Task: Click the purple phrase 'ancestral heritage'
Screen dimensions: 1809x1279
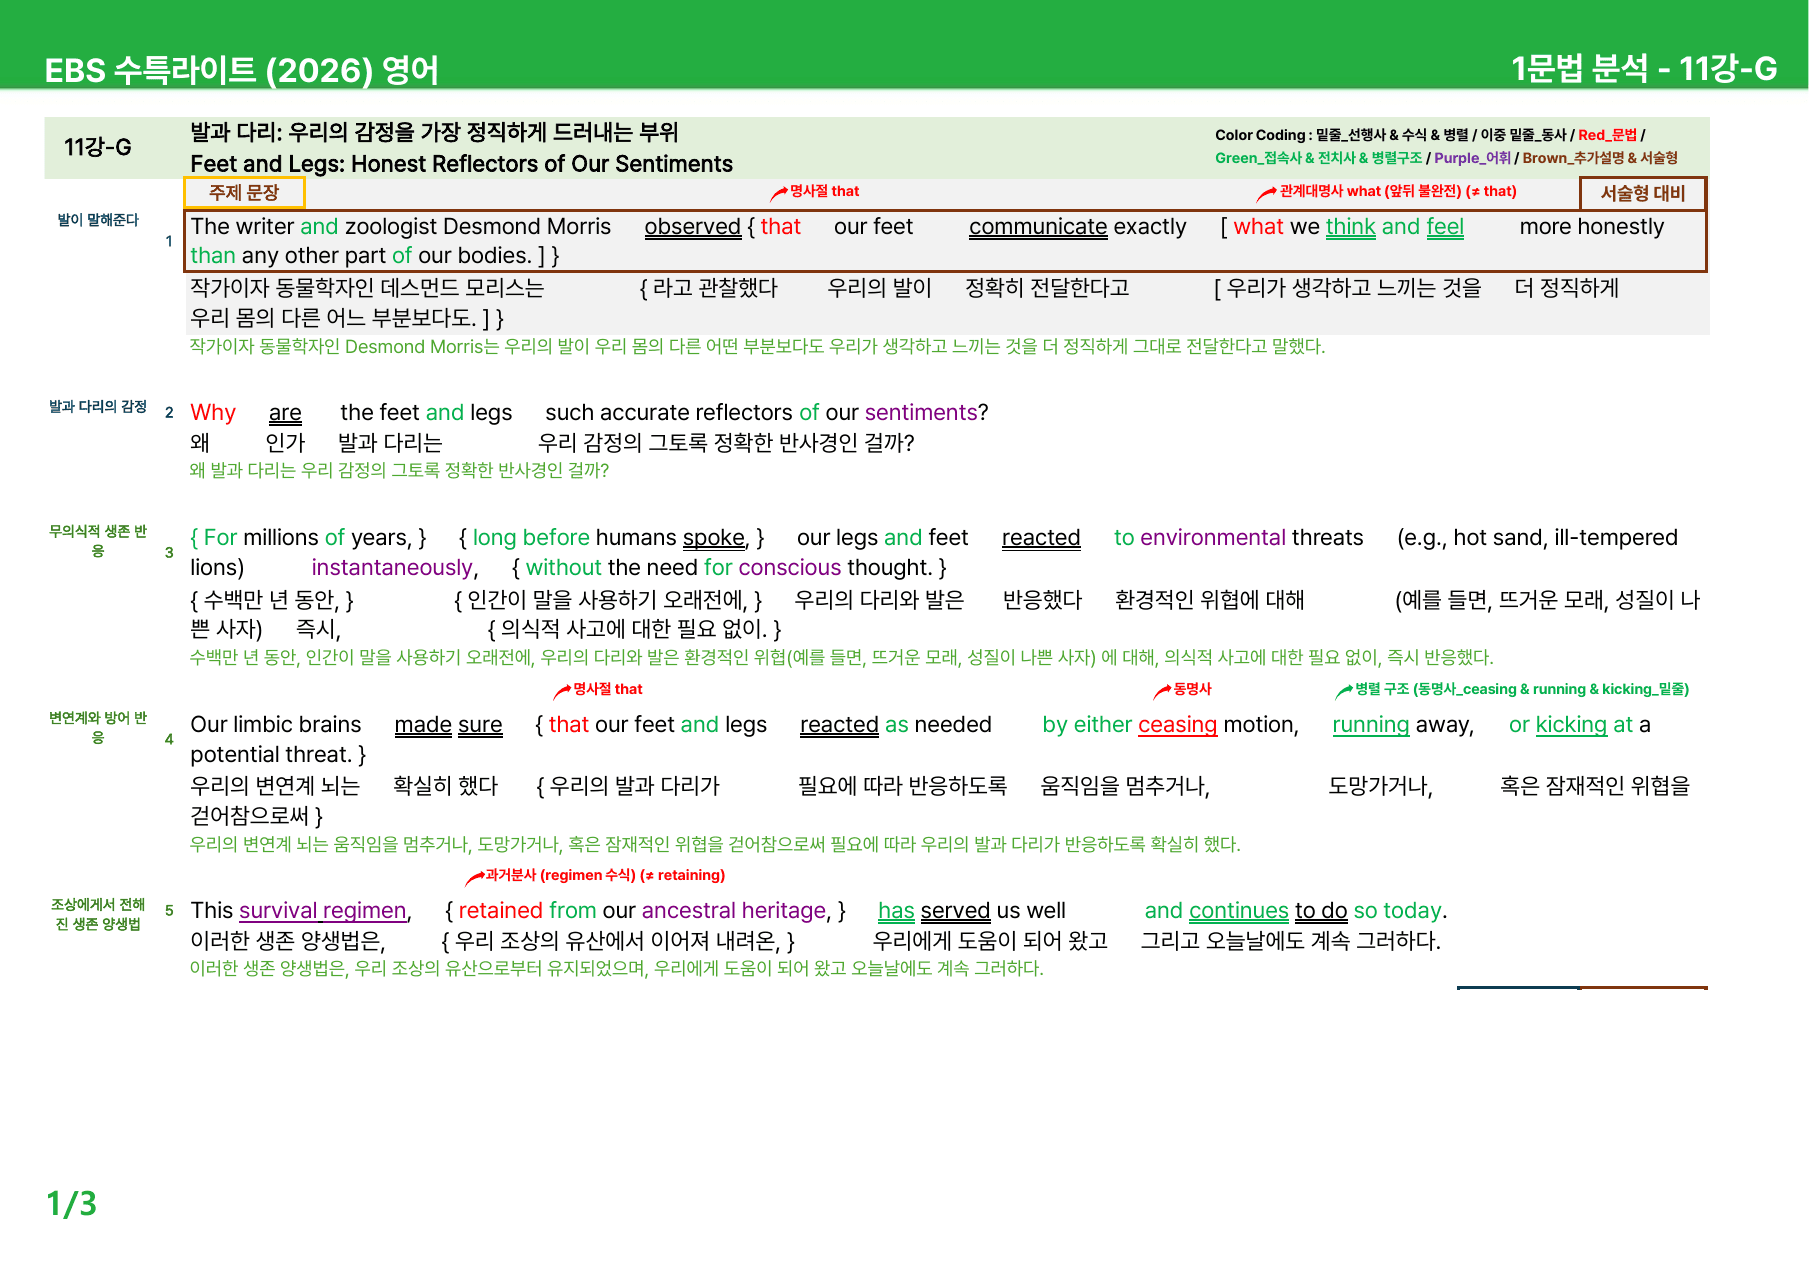Action: 734,911
